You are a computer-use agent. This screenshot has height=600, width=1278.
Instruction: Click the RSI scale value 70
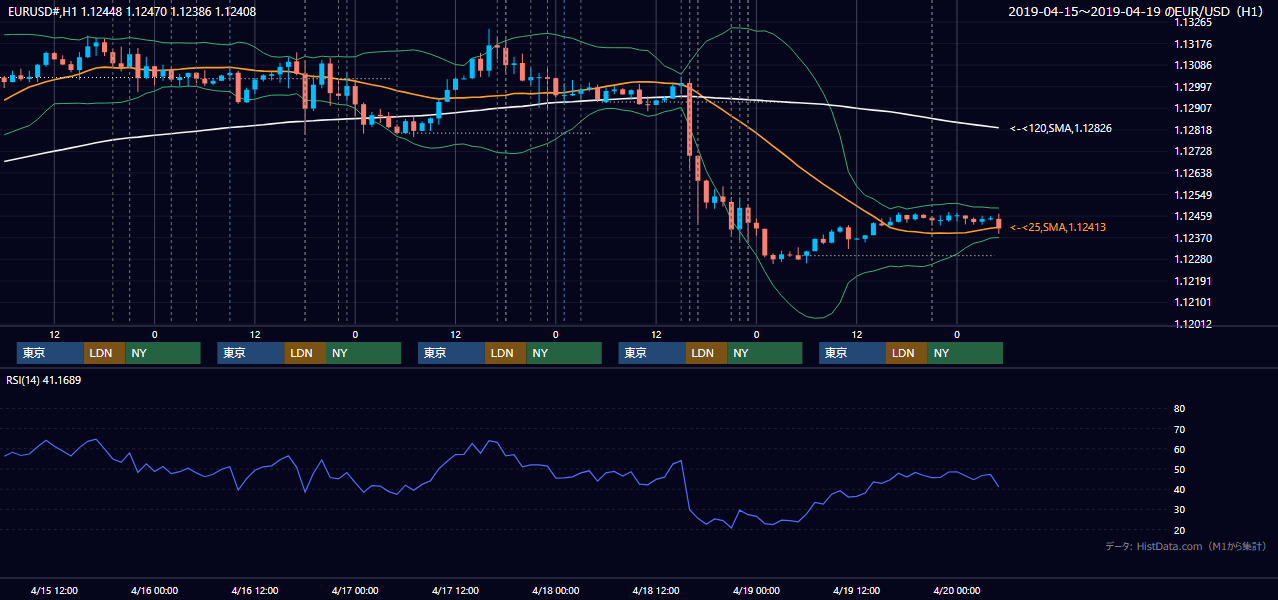(1179, 429)
